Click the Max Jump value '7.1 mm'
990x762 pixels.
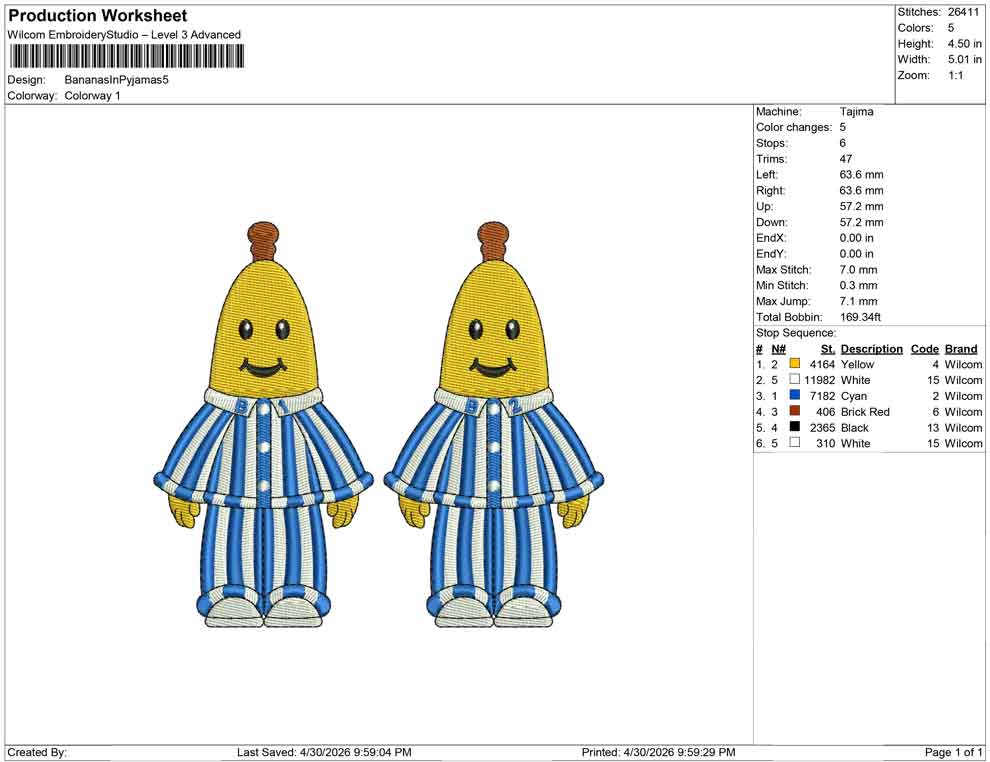pos(859,301)
